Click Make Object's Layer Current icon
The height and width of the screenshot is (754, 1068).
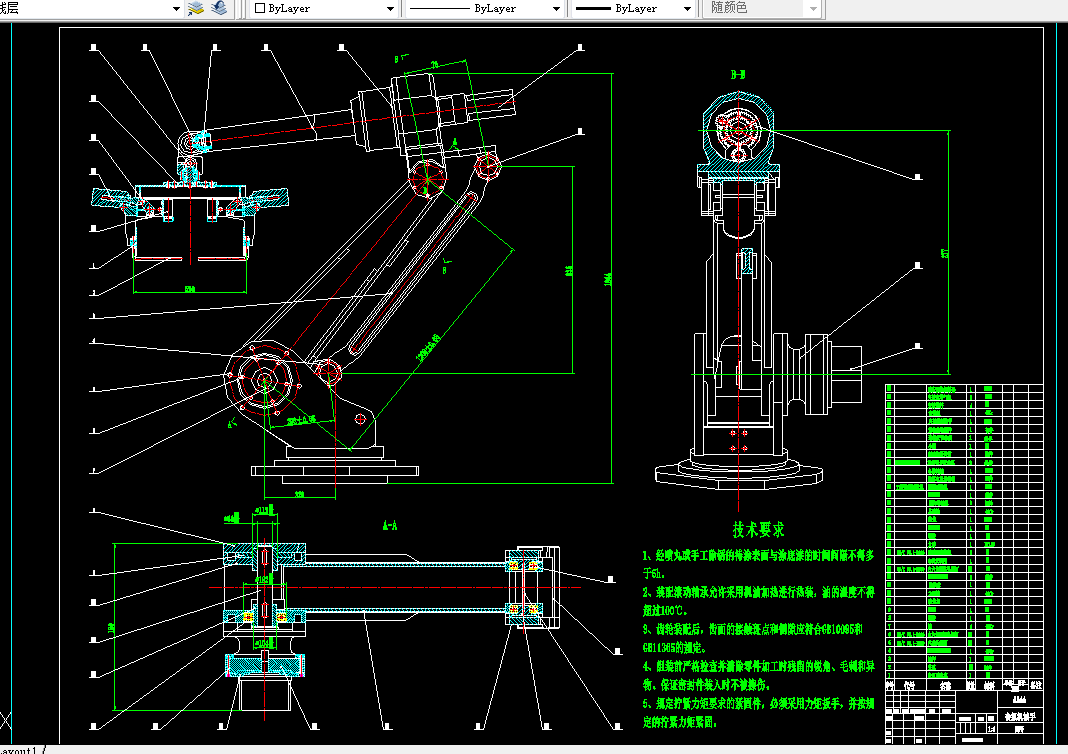(x=196, y=8)
